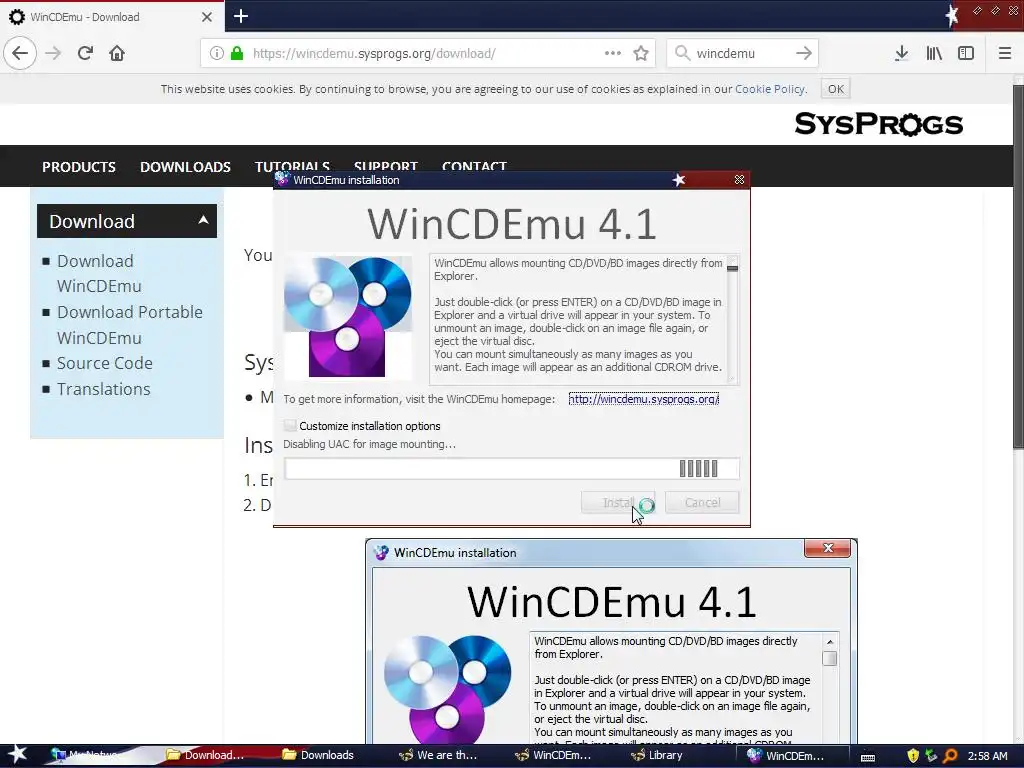The image size is (1024, 768).
Task: Open the SUPPORT menu
Action: coord(386,166)
